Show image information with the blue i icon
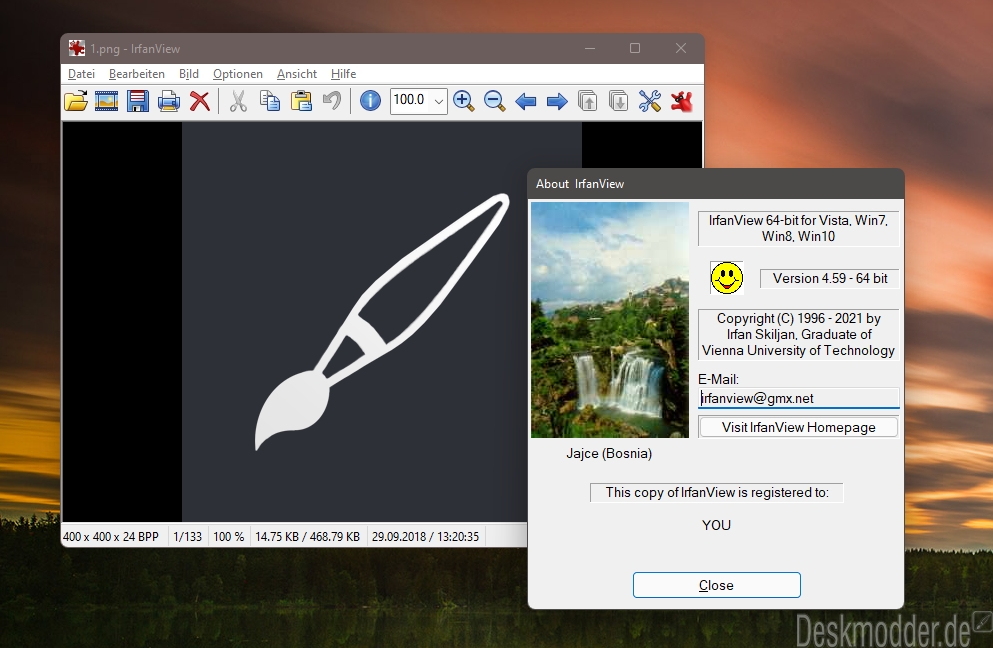 (x=370, y=101)
